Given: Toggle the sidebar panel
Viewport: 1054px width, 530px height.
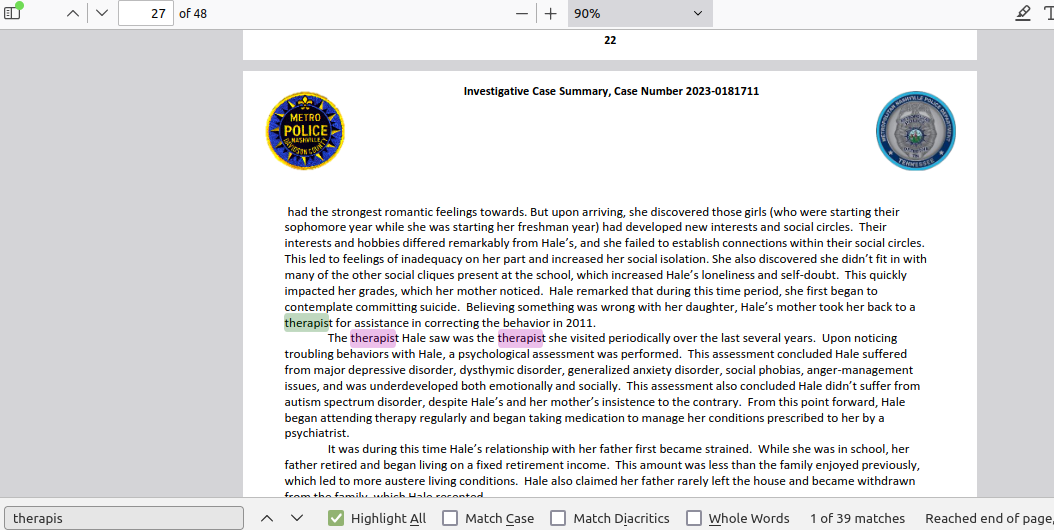Looking at the screenshot, I should [x=12, y=13].
